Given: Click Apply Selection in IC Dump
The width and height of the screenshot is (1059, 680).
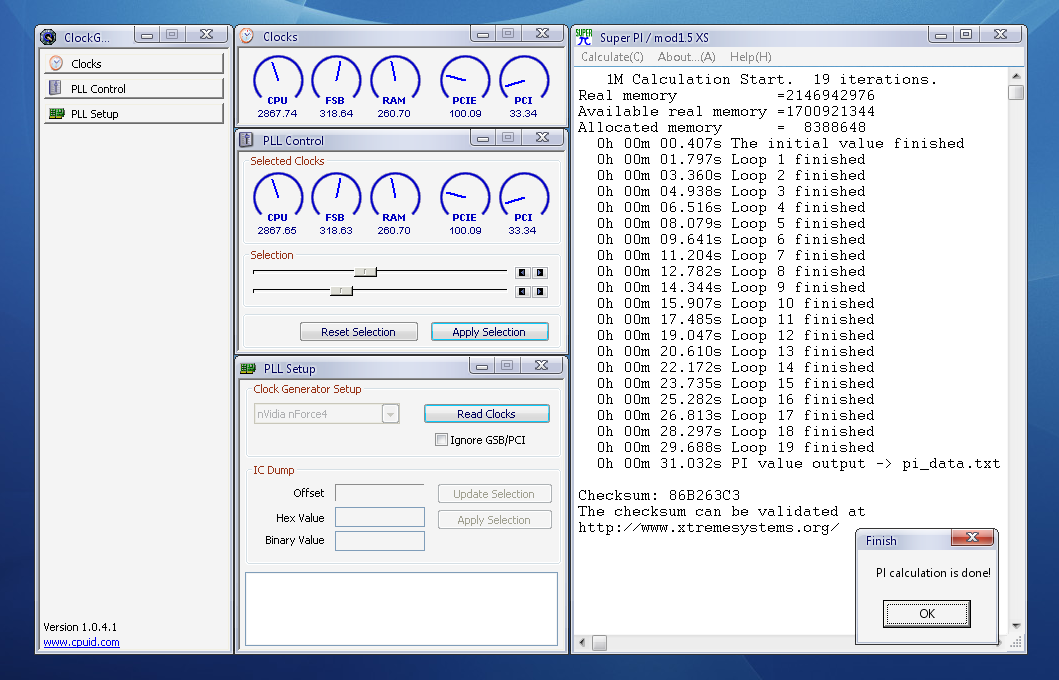Looking at the screenshot, I should 494,520.
